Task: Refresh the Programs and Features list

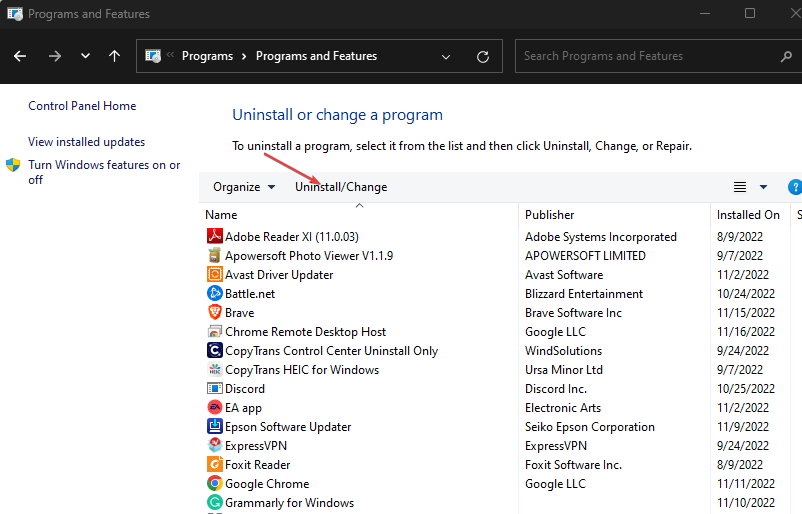Action: pos(483,56)
